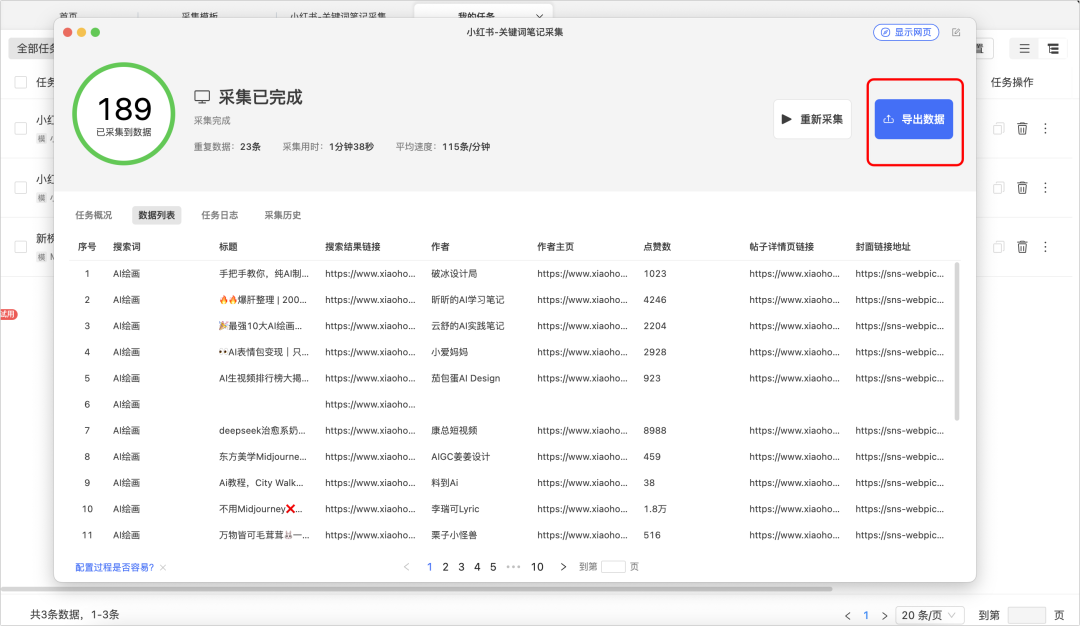Click the 重新采集 re-collect button

tap(812, 119)
